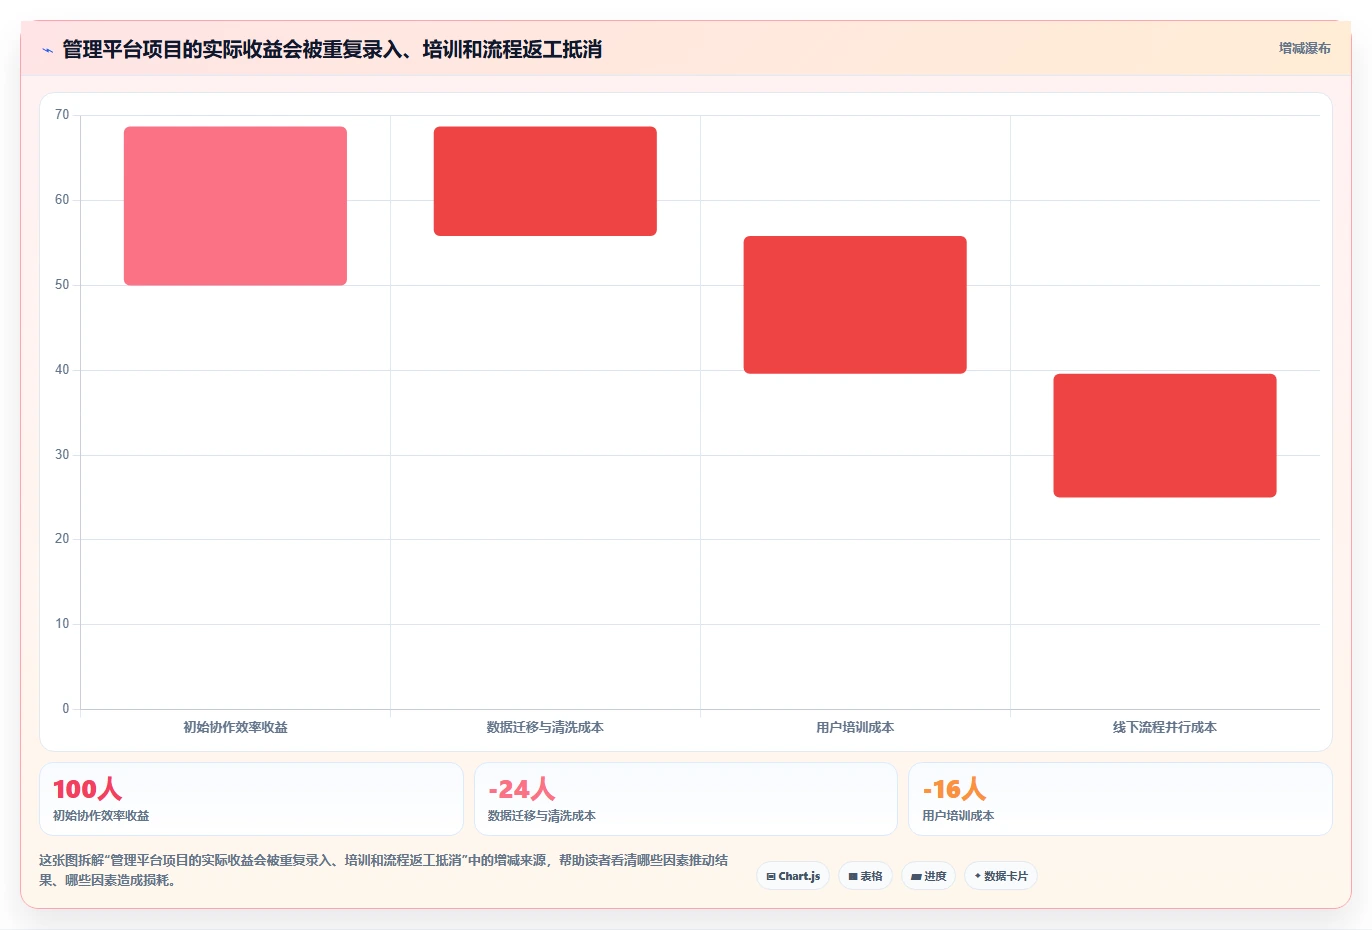The width and height of the screenshot is (1372, 930).
Task: Select the red 线下流程并行成本 bar
Action: click(1165, 435)
